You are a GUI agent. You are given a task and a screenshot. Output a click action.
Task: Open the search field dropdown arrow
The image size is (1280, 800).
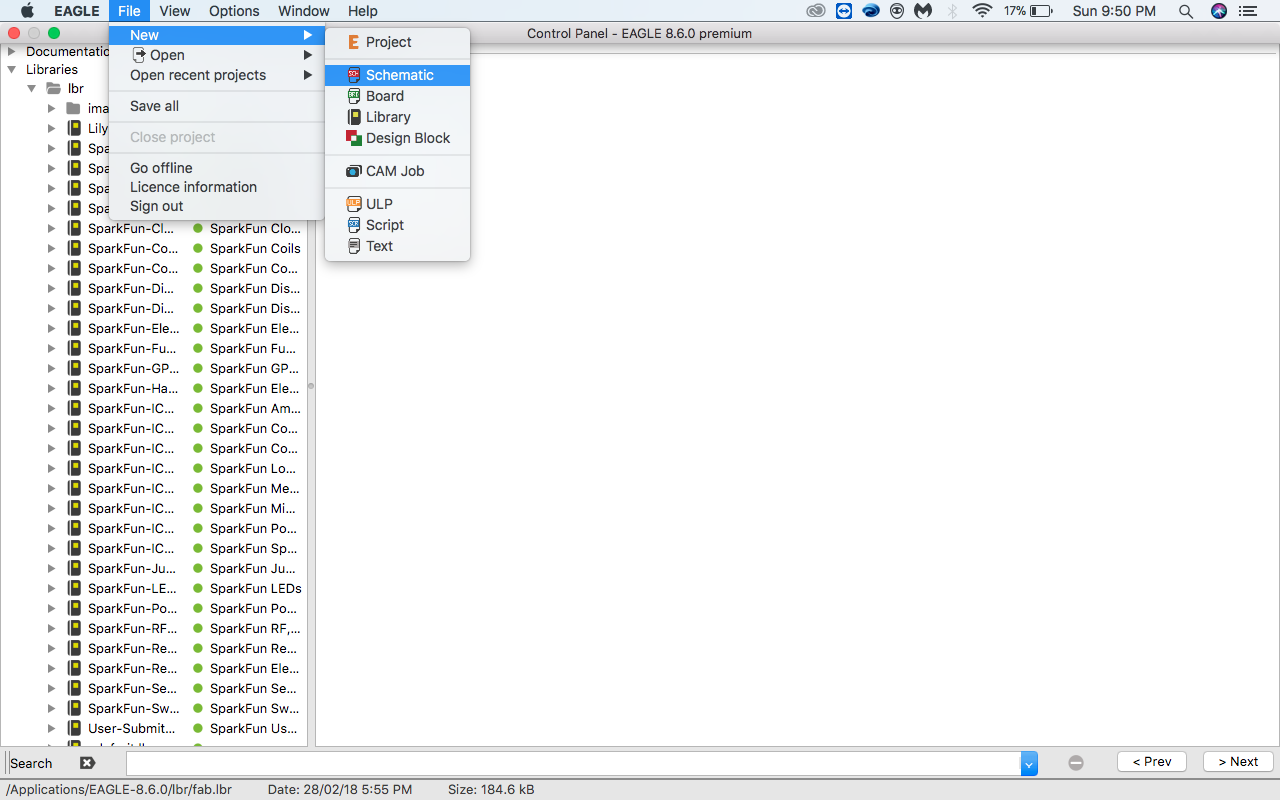(x=1029, y=764)
